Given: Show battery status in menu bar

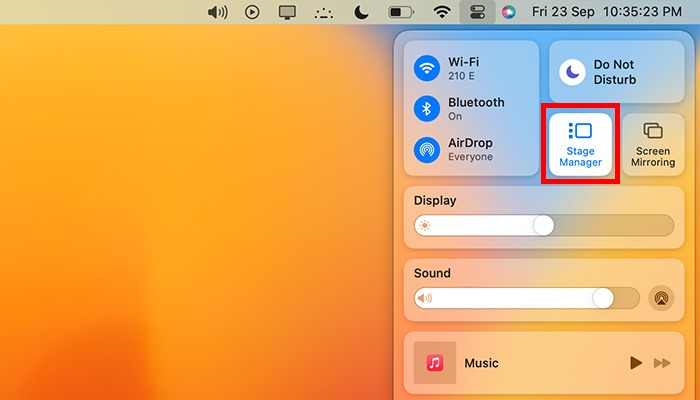Looking at the screenshot, I should (x=401, y=12).
